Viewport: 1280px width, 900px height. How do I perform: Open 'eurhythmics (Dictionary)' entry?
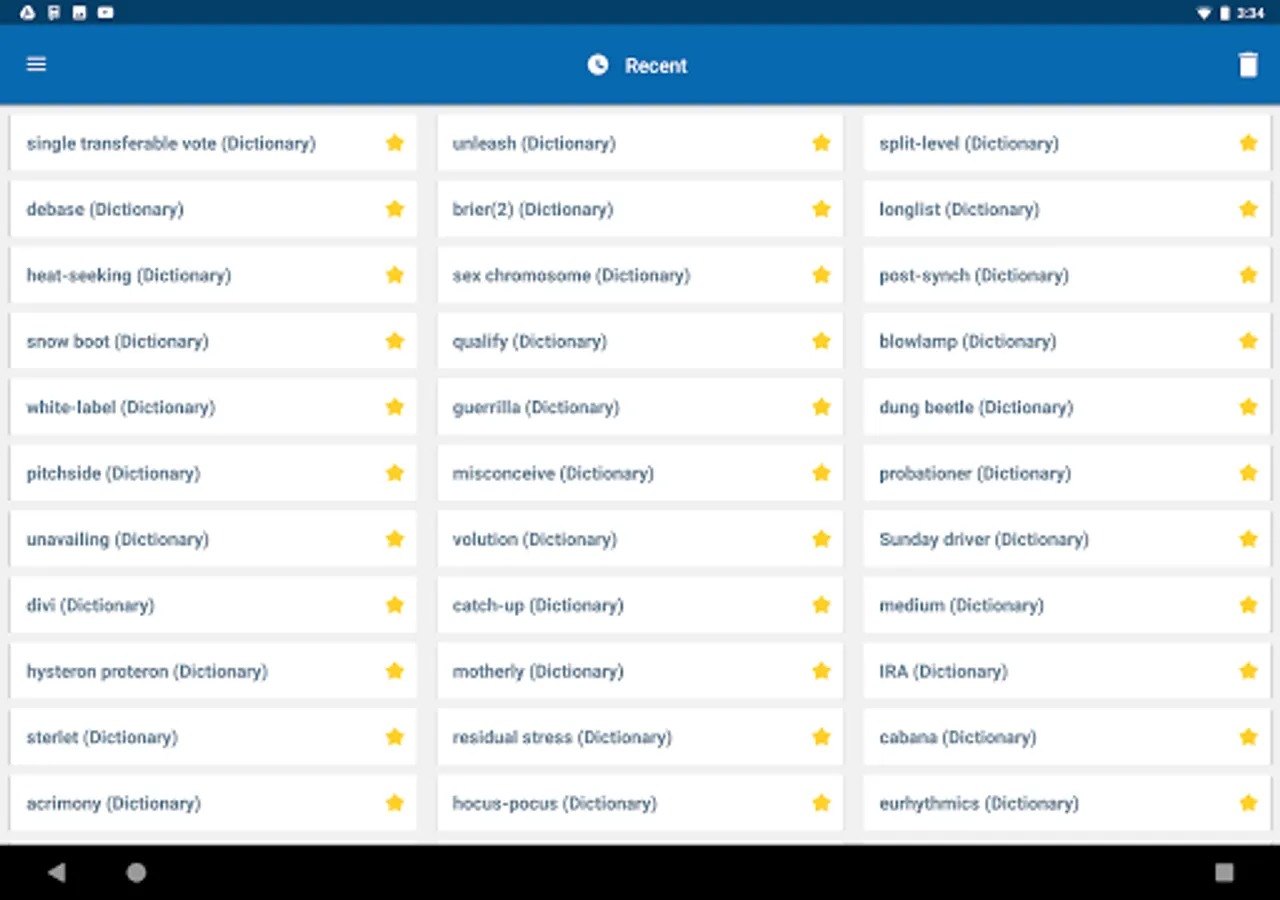click(x=1067, y=803)
